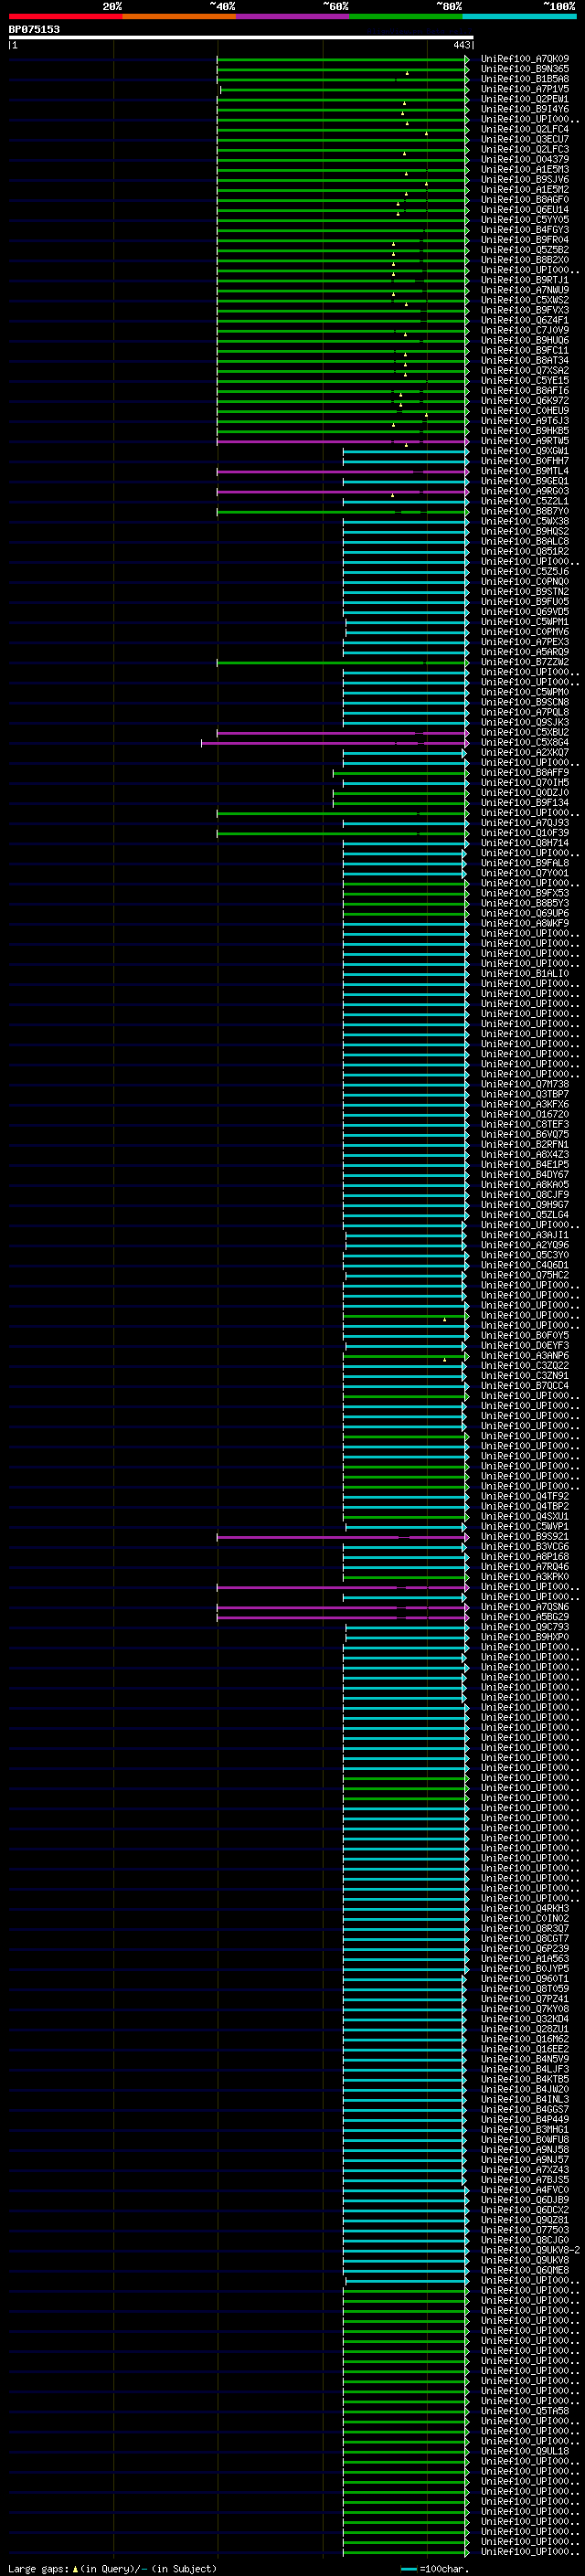585x2576 pixels.
Task: Select hit UniRef100_Q6Z4F1
Action: pyautogui.click(x=525, y=320)
